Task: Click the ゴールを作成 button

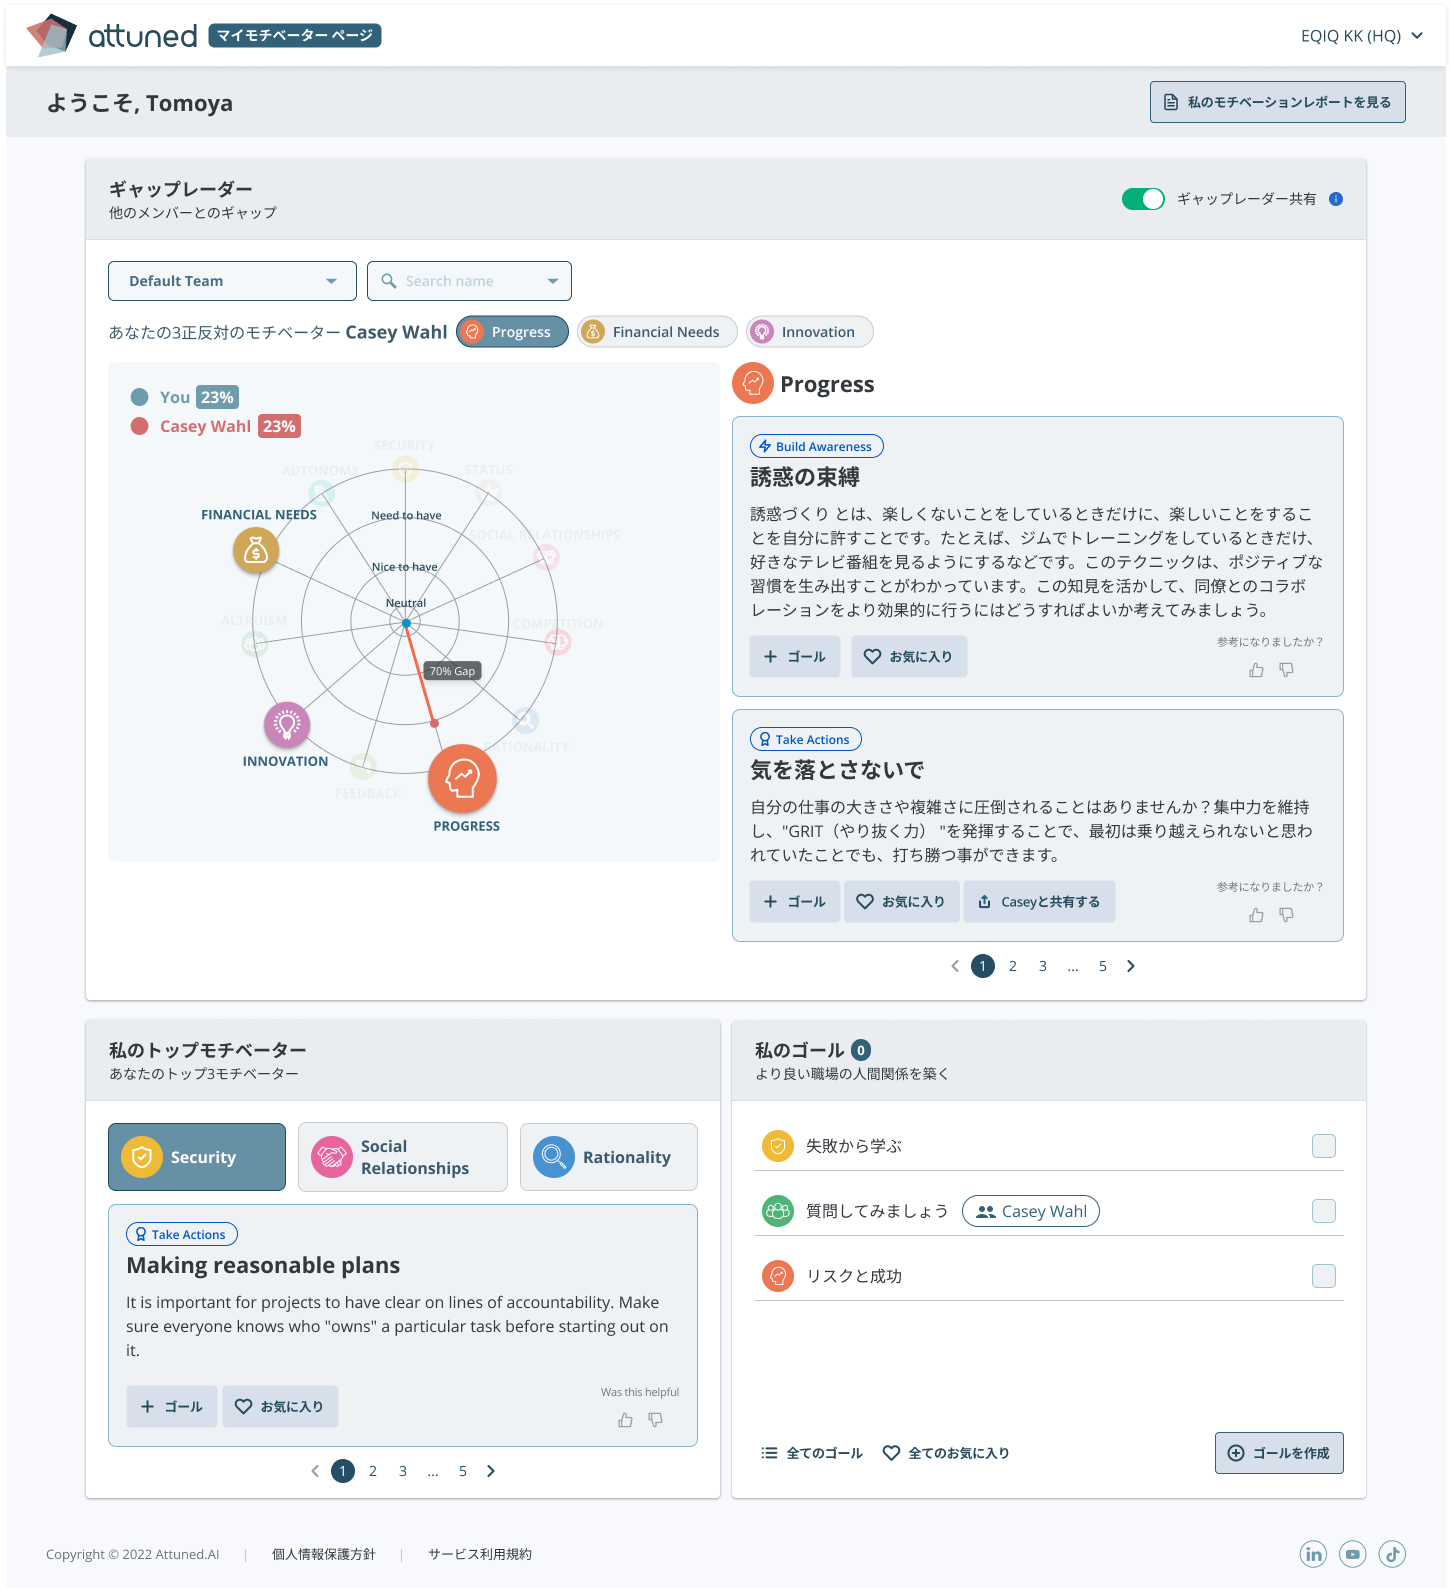Action: pyautogui.click(x=1278, y=1453)
